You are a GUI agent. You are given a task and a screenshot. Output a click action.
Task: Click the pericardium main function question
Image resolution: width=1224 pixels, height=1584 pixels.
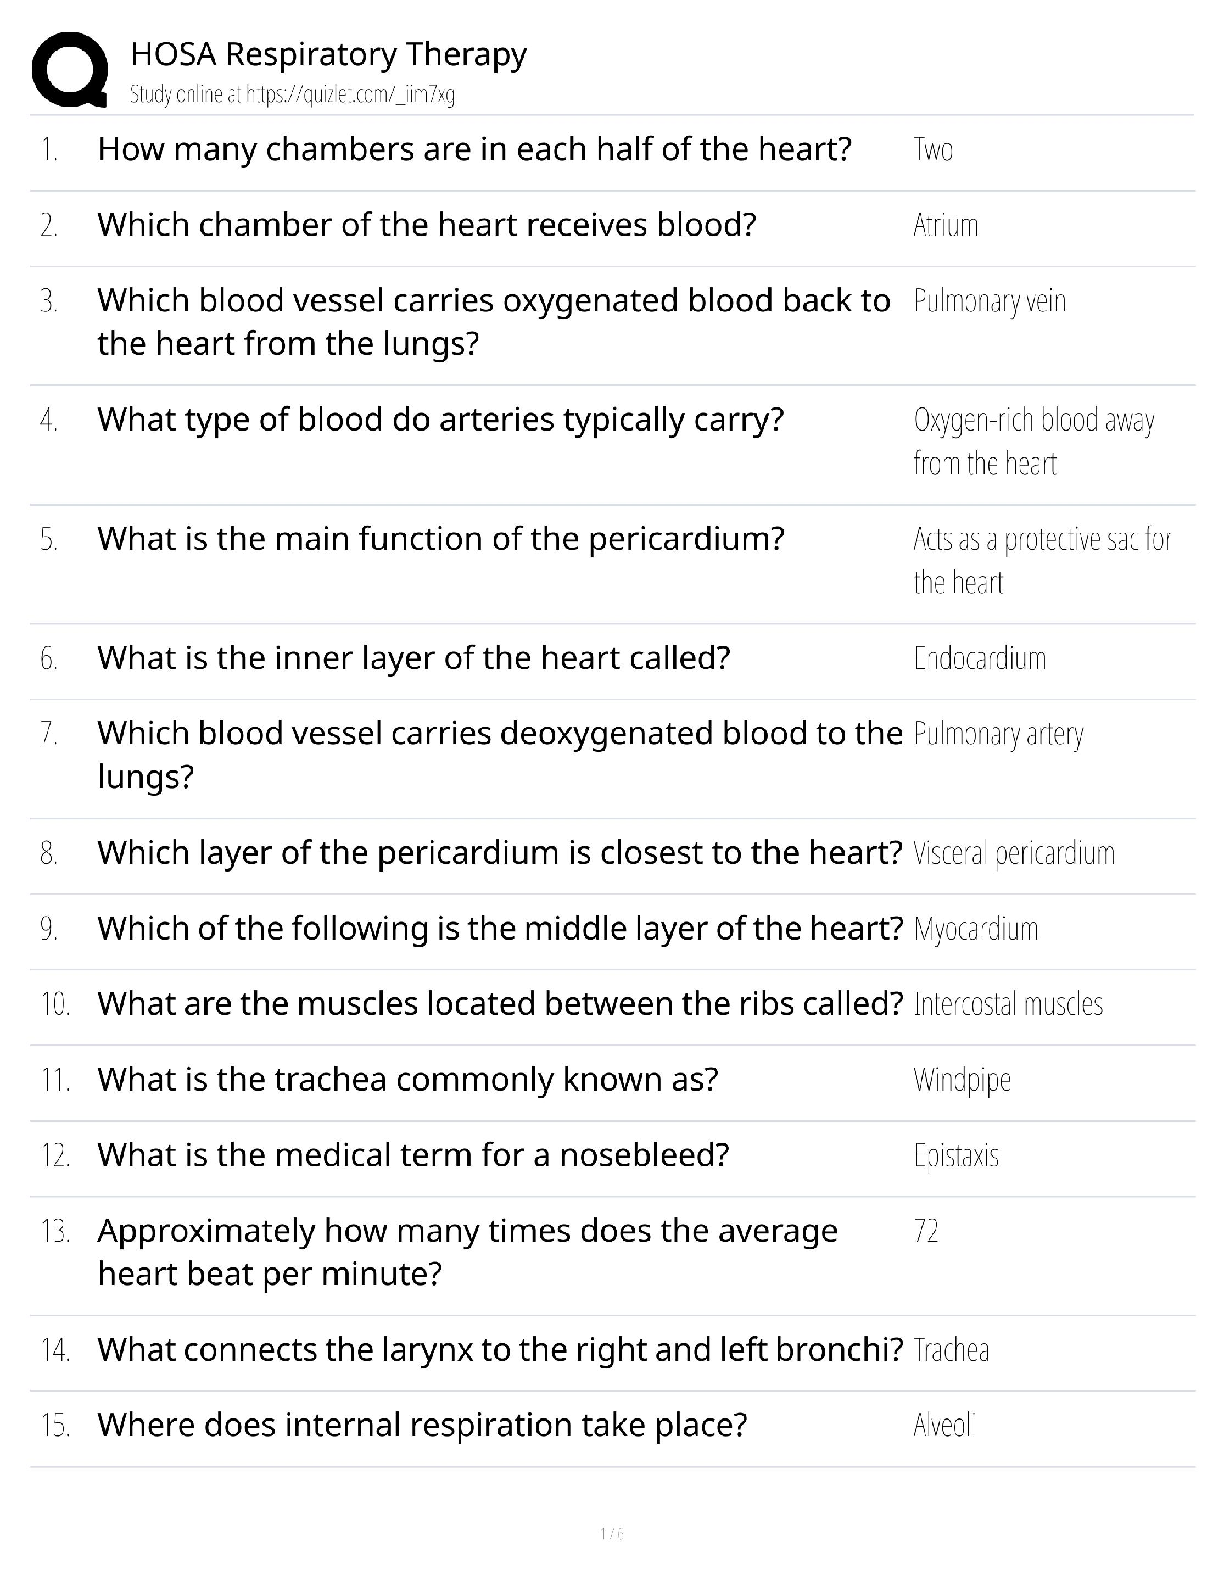click(x=440, y=539)
